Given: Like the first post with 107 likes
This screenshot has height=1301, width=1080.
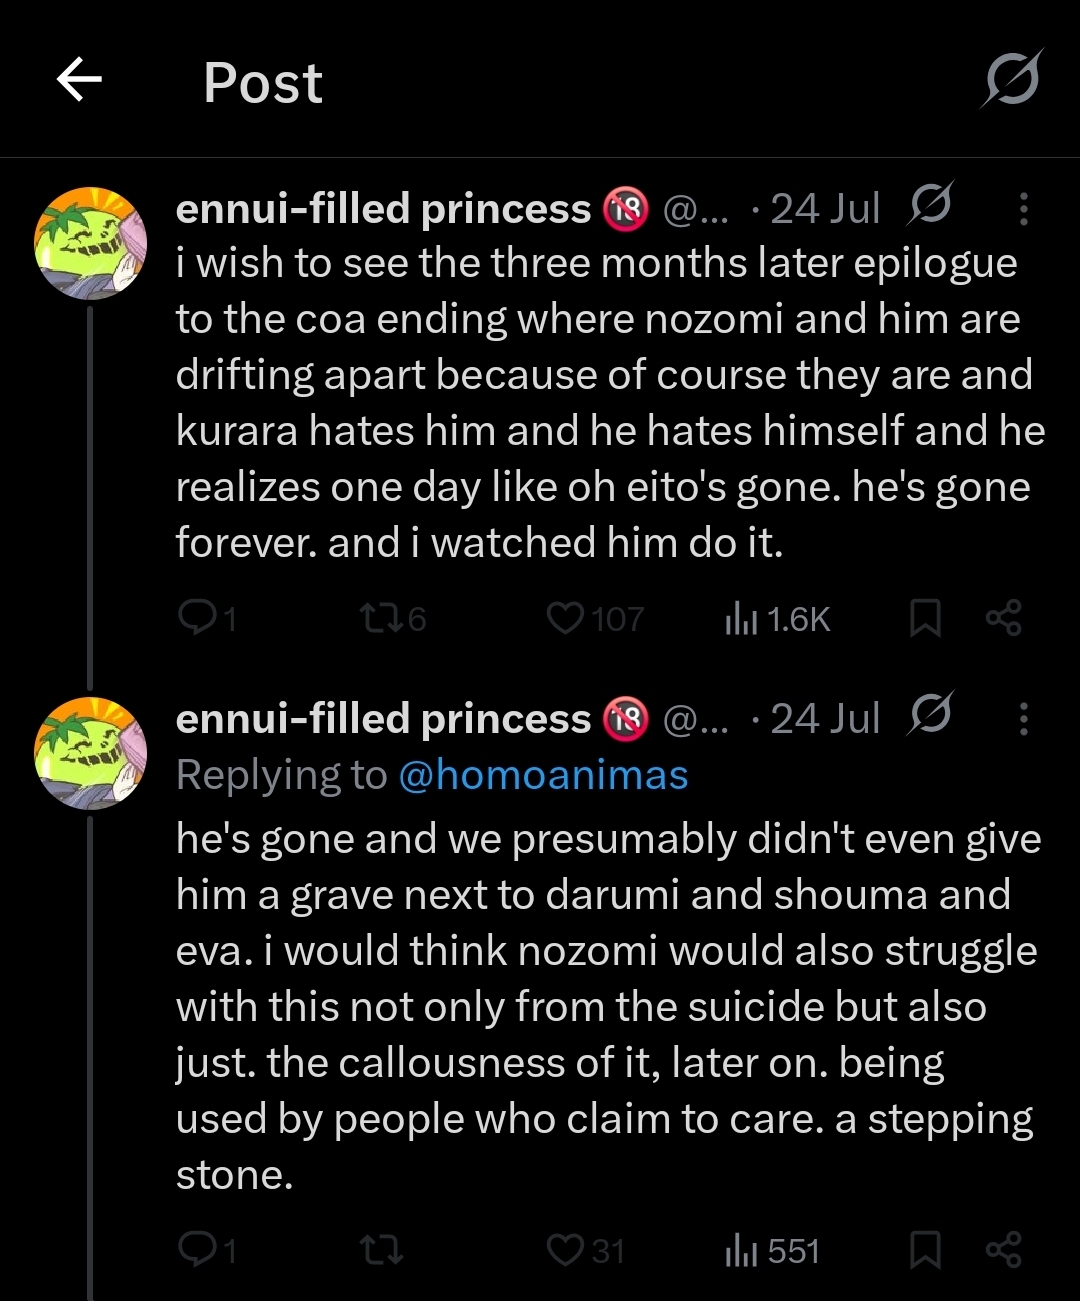Looking at the screenshot, I should tap(566, 618).
